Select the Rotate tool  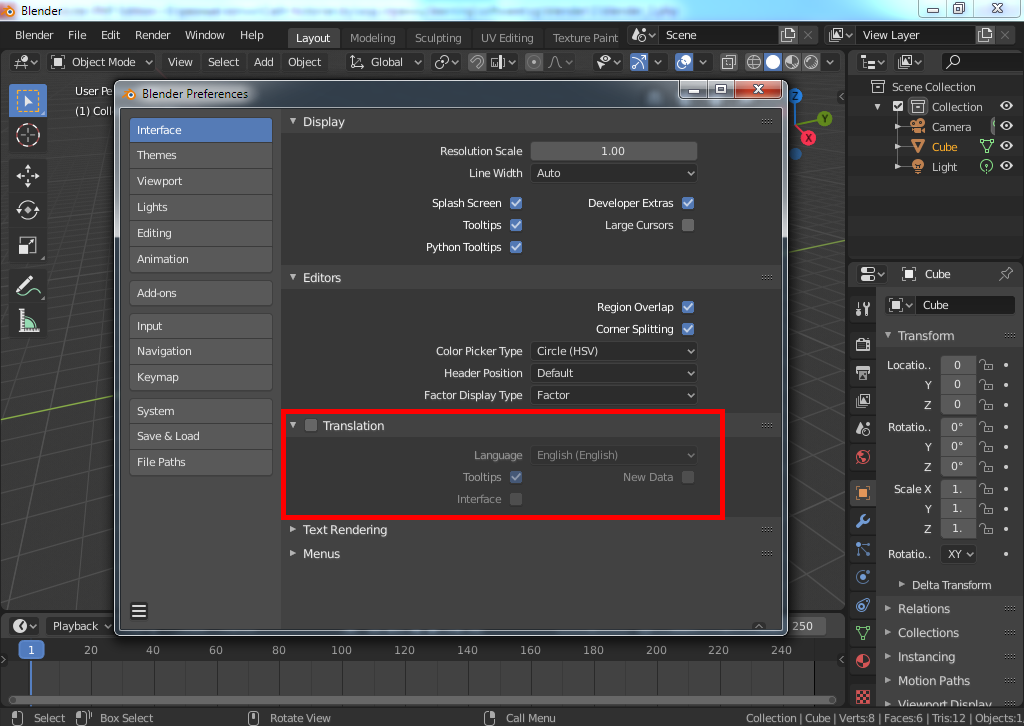tap(28, 210)
